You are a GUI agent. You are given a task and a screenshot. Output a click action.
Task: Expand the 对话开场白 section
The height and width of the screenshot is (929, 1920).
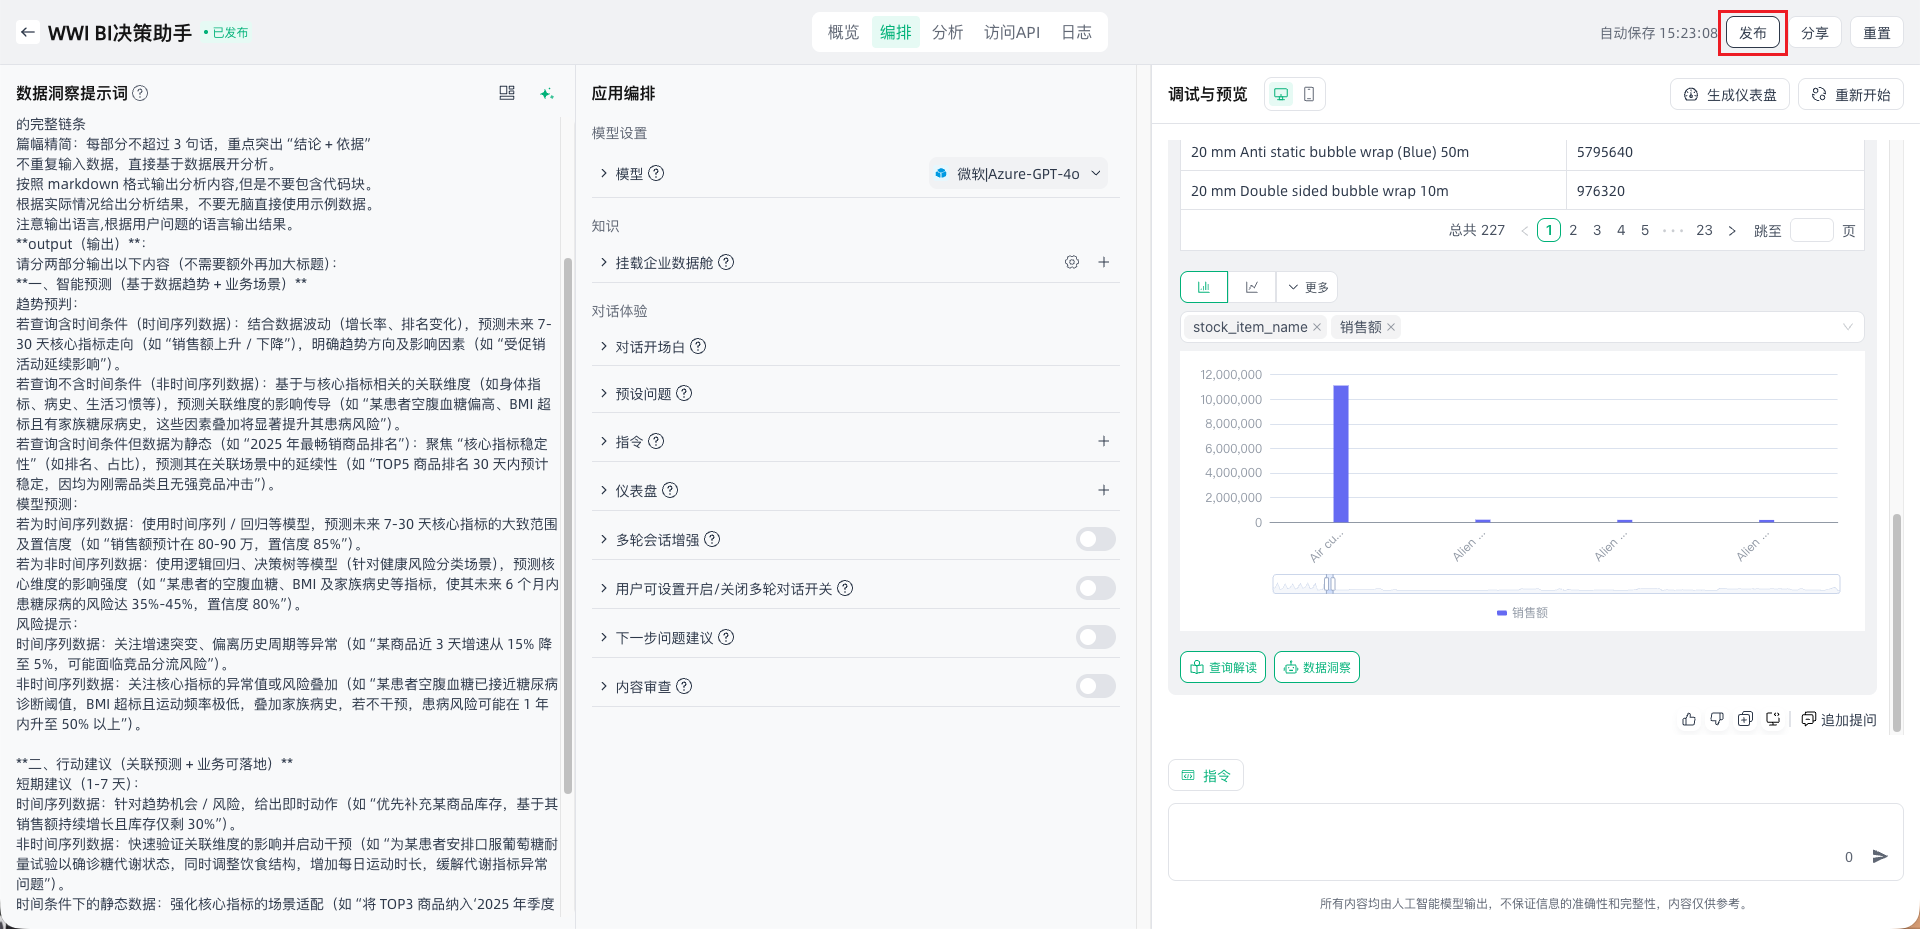[650, 347]
